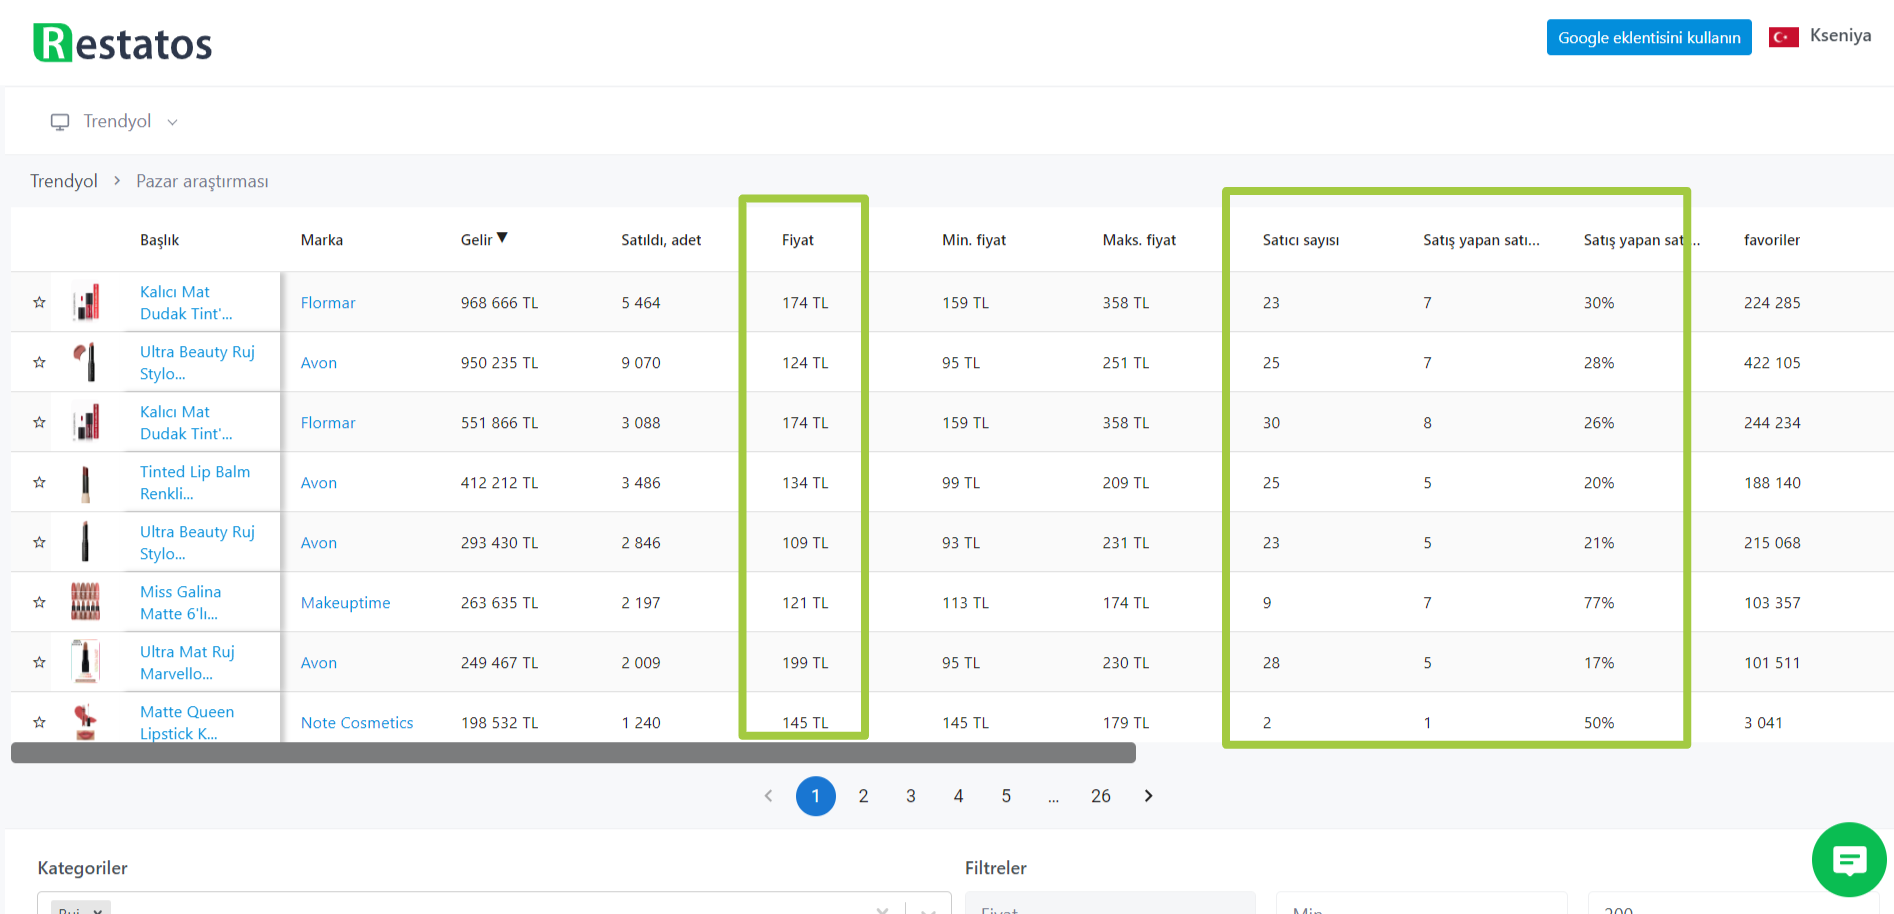The image size is (1894, 914).
Task: Star the Flormar 968 666 TL row
Action: coord(40,302)
